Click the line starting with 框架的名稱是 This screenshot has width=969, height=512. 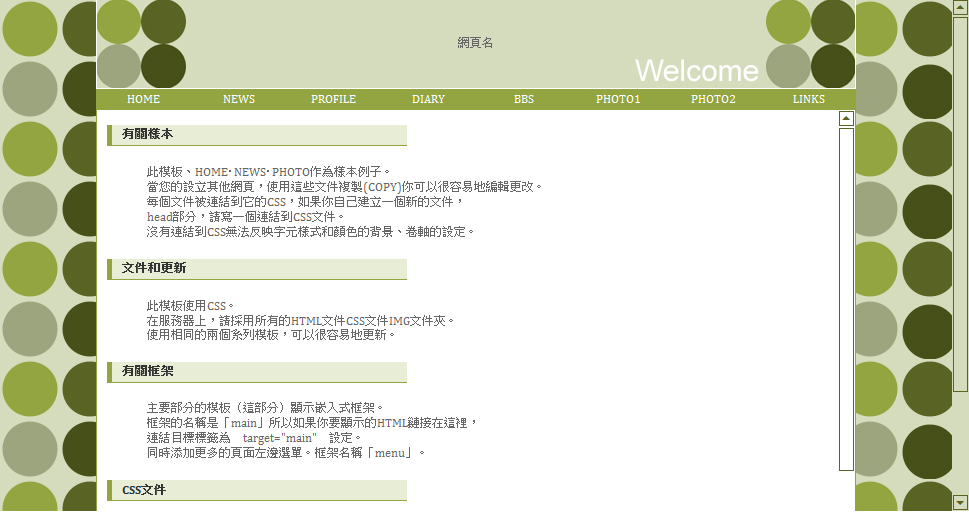(312, 423)
